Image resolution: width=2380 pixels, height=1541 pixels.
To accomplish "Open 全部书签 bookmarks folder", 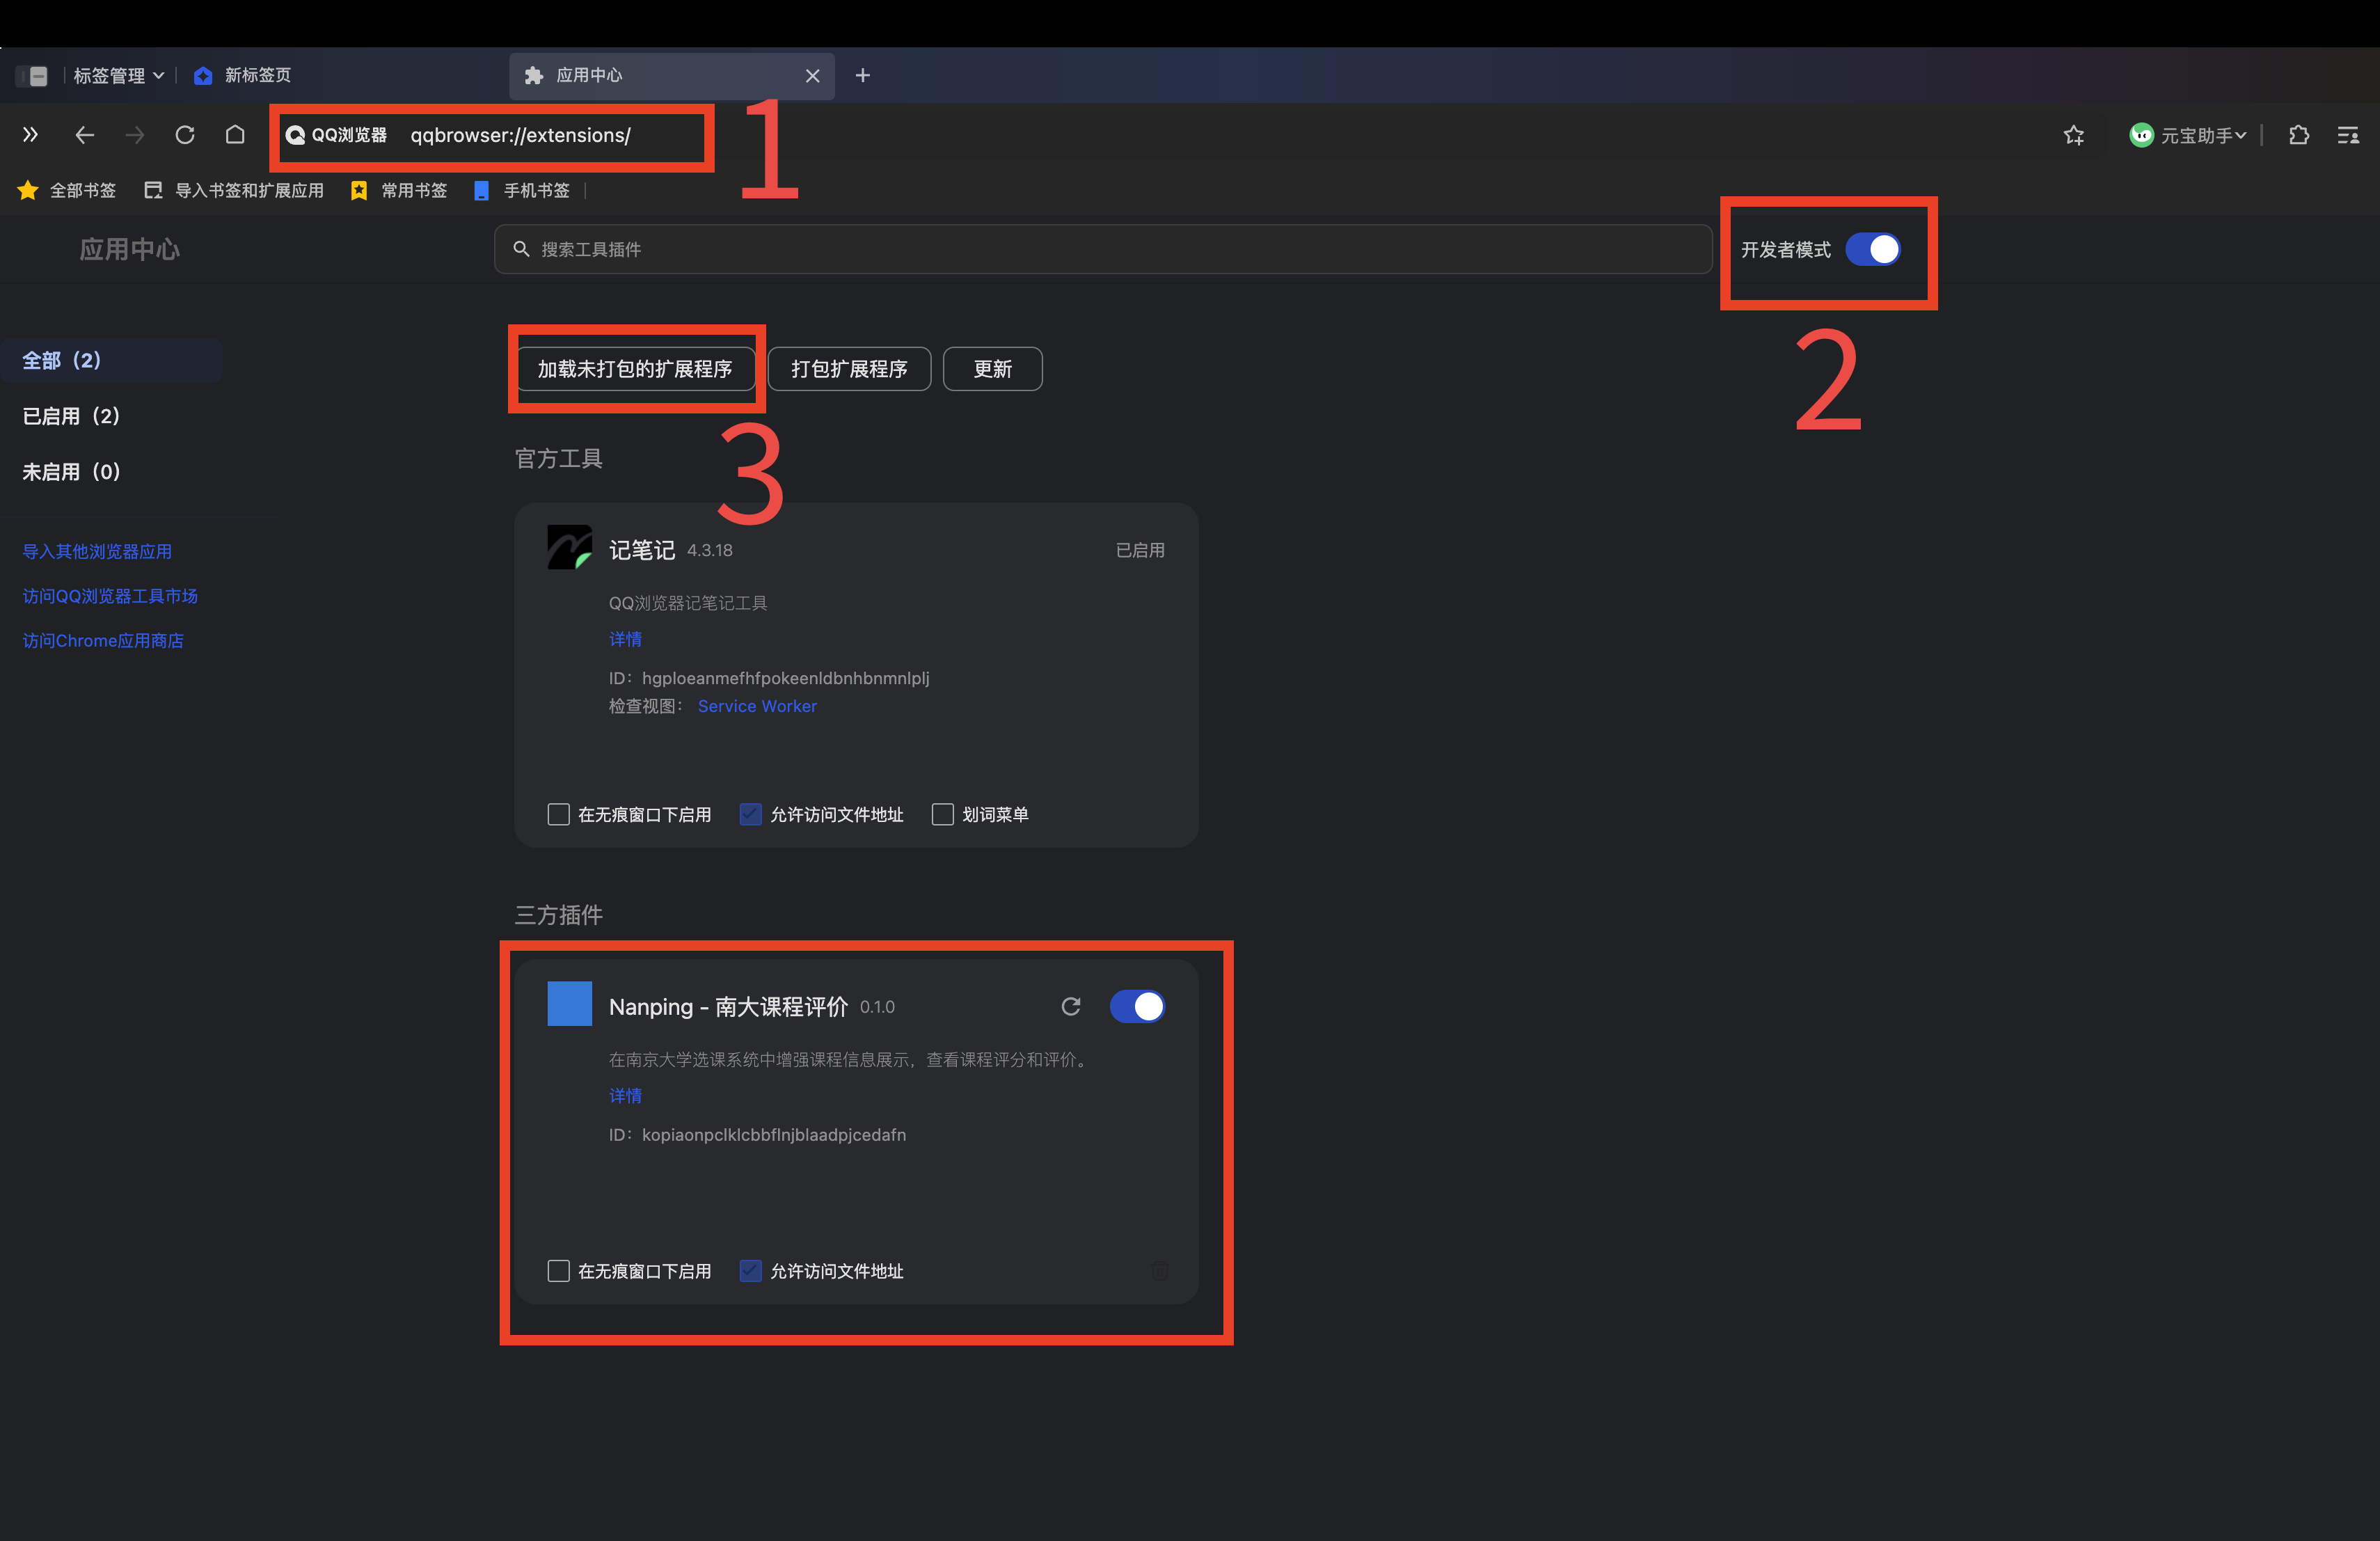I will tap(67, 190).
